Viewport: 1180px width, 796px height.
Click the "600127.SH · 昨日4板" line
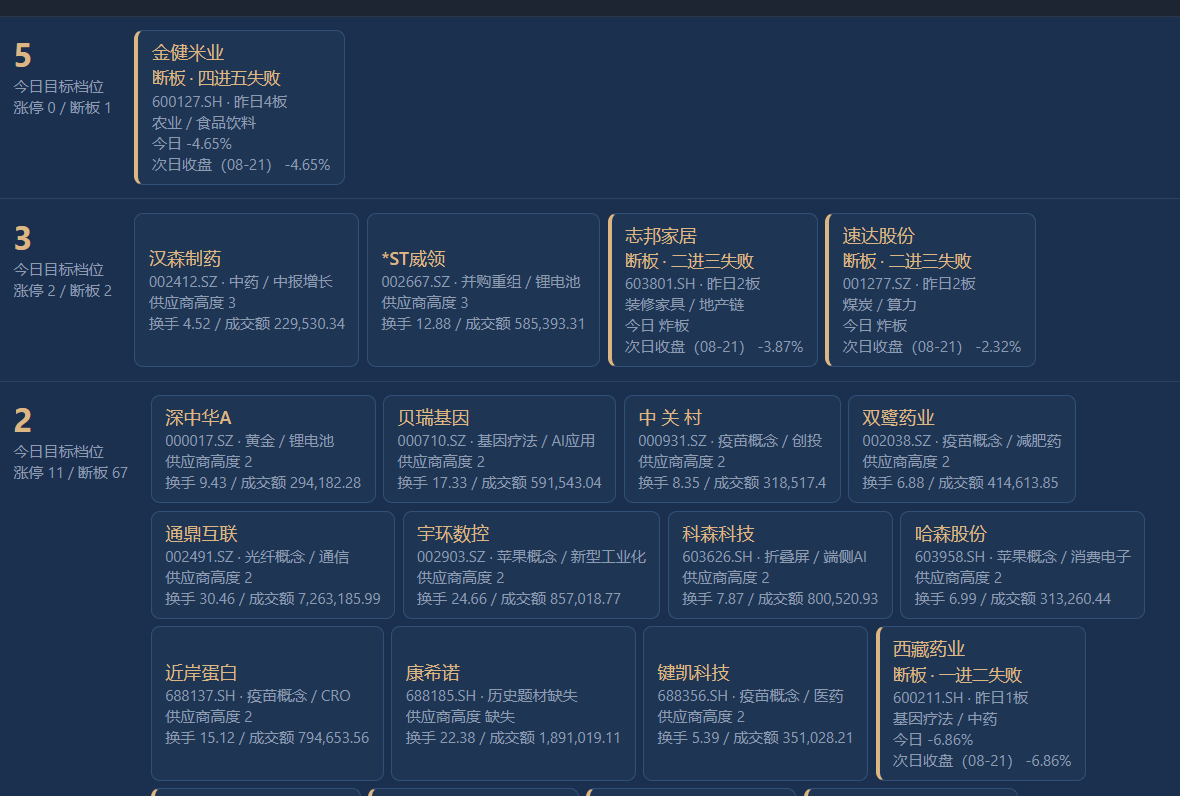point(220,102)
